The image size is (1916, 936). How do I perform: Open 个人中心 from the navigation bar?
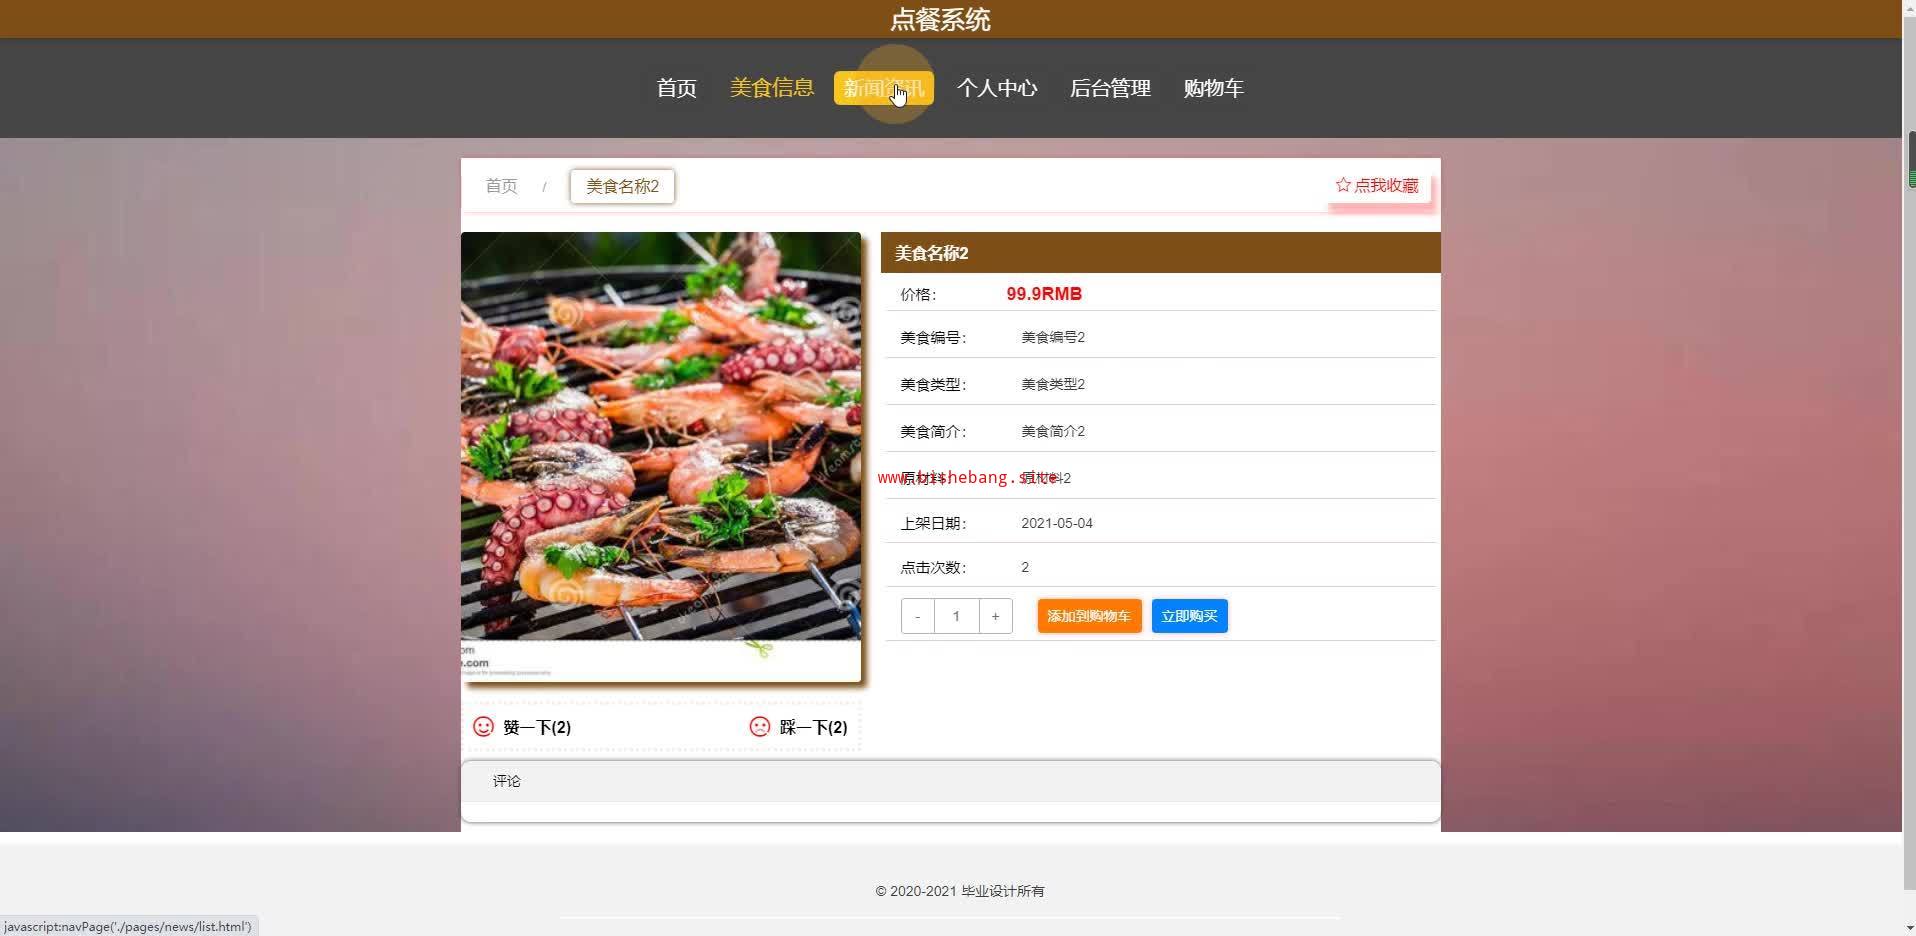997,88
